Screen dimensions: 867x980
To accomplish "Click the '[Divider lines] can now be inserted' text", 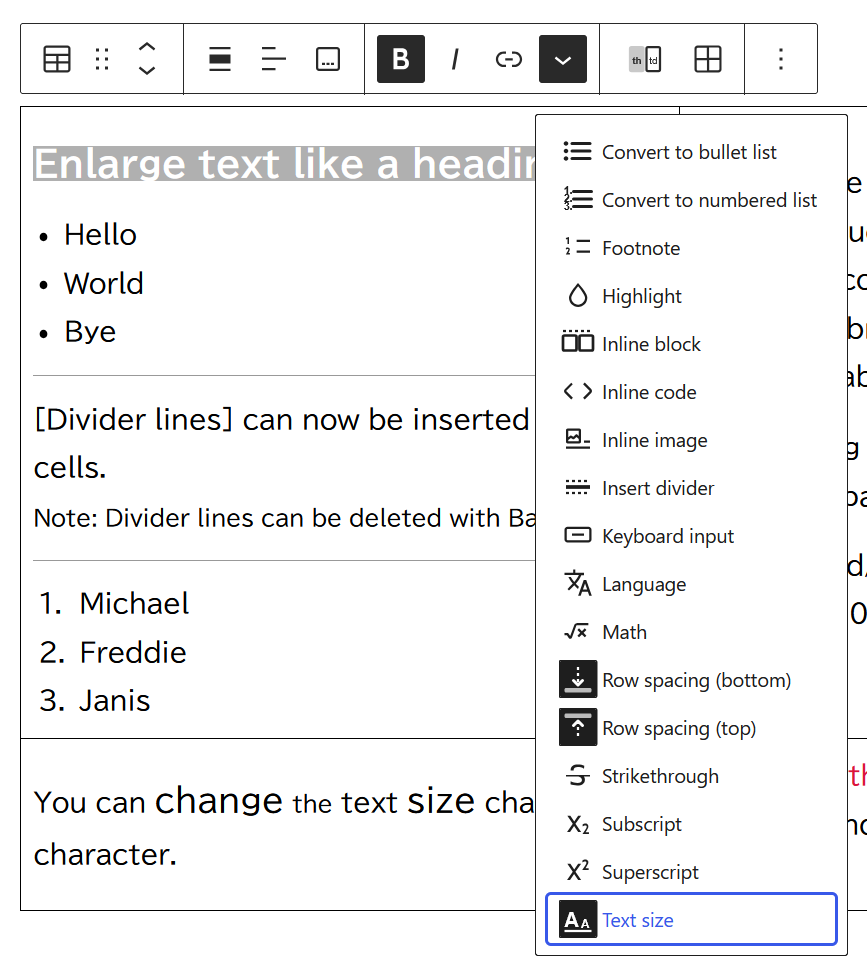I will pos(282,419).
